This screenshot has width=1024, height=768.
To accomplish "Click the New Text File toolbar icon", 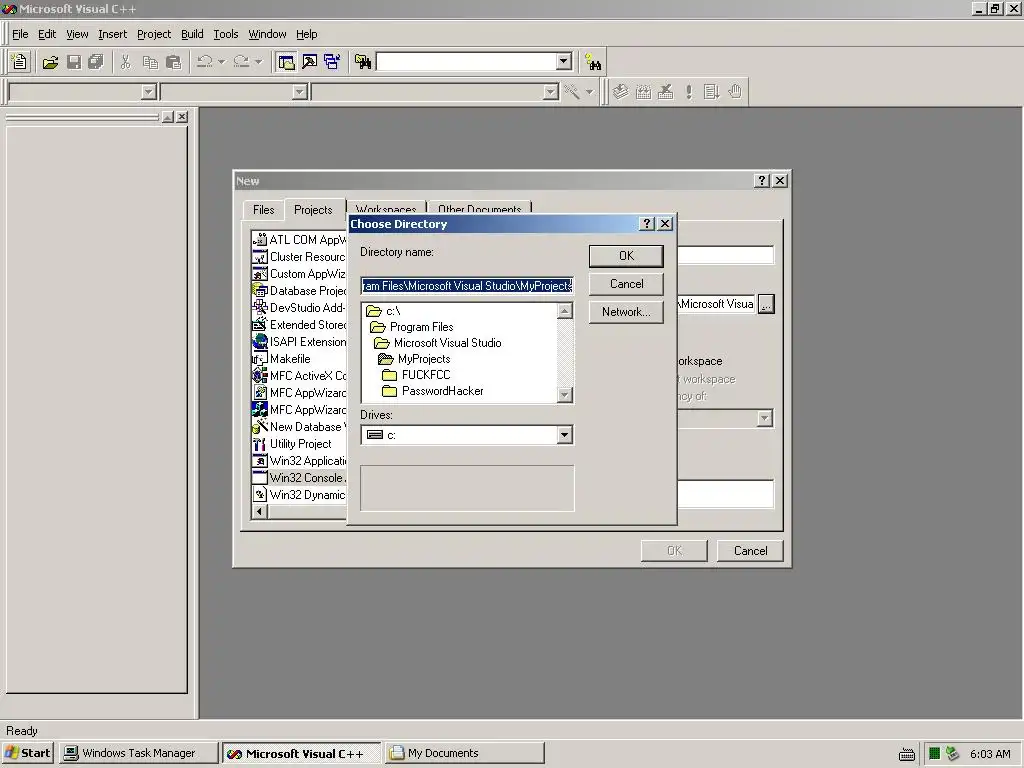I will 20,62.
